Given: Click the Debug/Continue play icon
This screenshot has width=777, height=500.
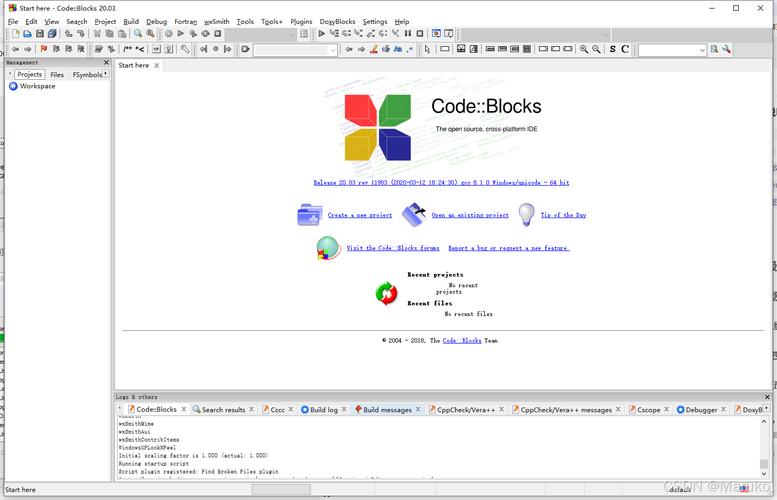Looking at the screenshot, I should point(322,34).
